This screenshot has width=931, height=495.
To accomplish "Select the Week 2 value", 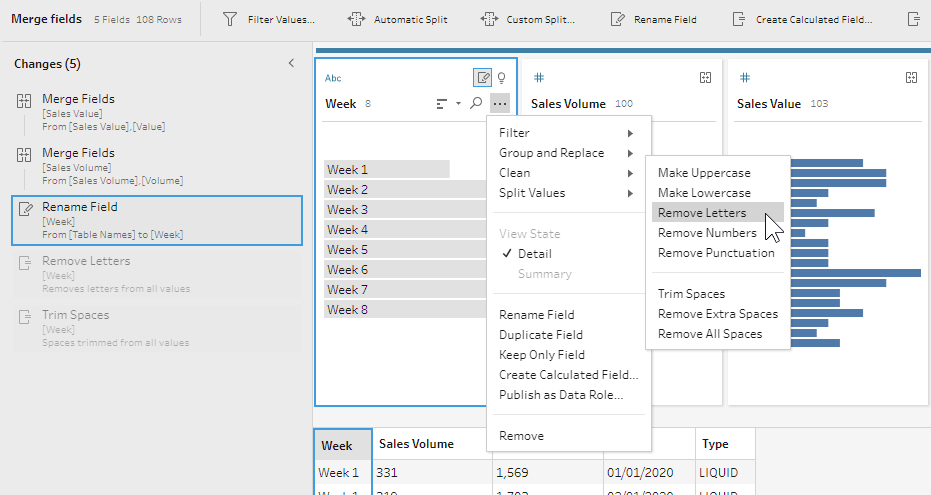I will point(405,189).
